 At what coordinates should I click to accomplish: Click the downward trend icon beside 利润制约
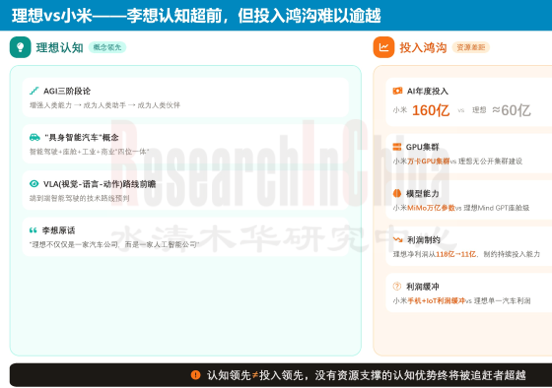[x=398, y=239]
